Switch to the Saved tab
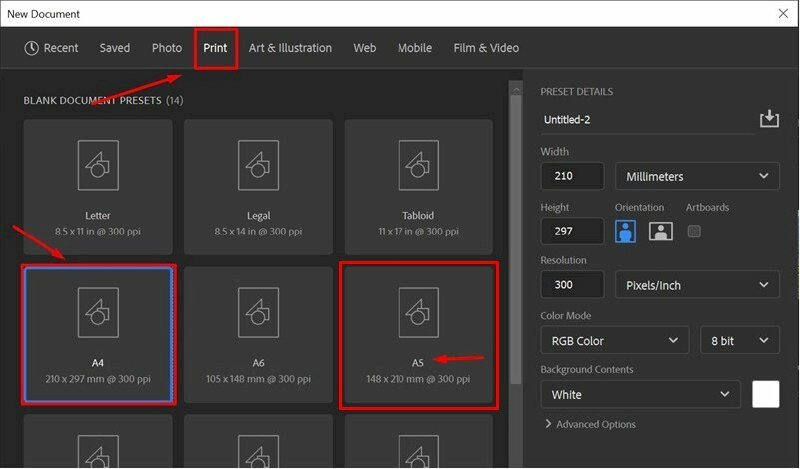 (x=115, y=48)
